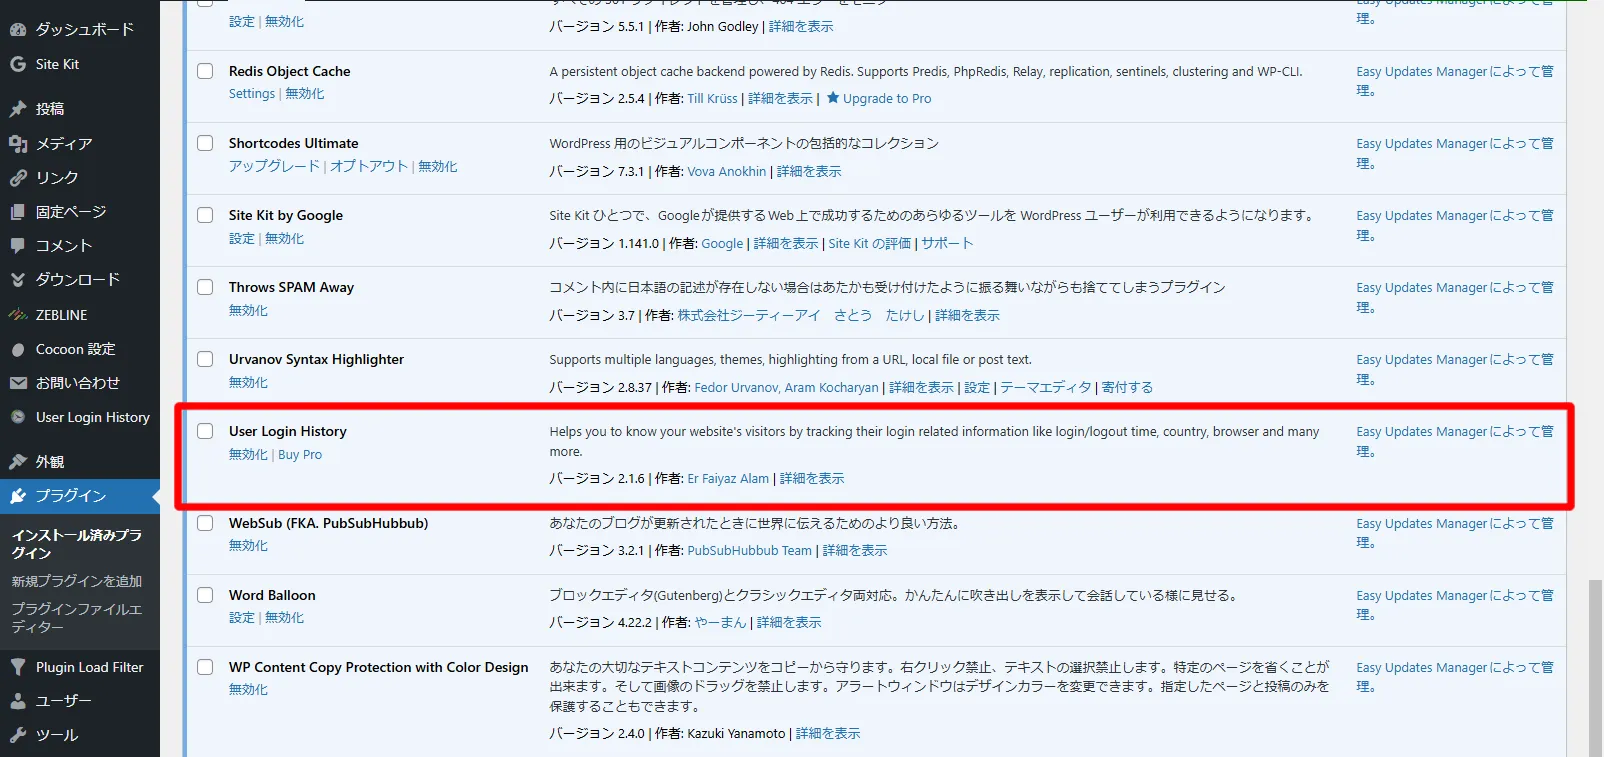Open 設定 under Word Balloon
This screenshot has height=757, width=1604.
click(x=242, y=618)
